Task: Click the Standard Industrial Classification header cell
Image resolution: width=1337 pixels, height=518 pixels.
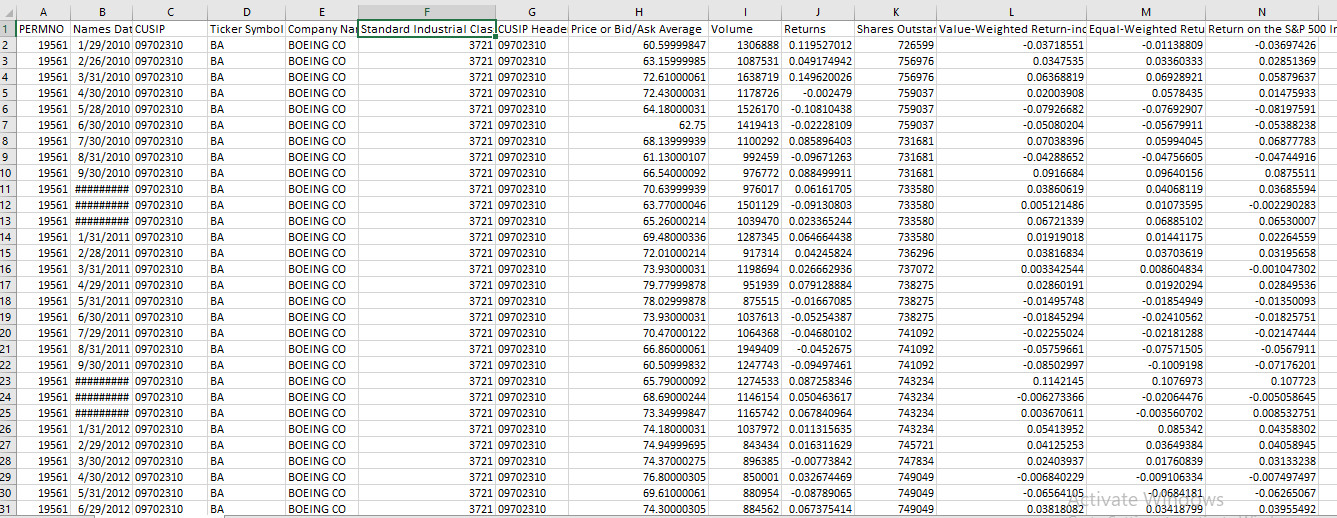Action: click(427, 29)
